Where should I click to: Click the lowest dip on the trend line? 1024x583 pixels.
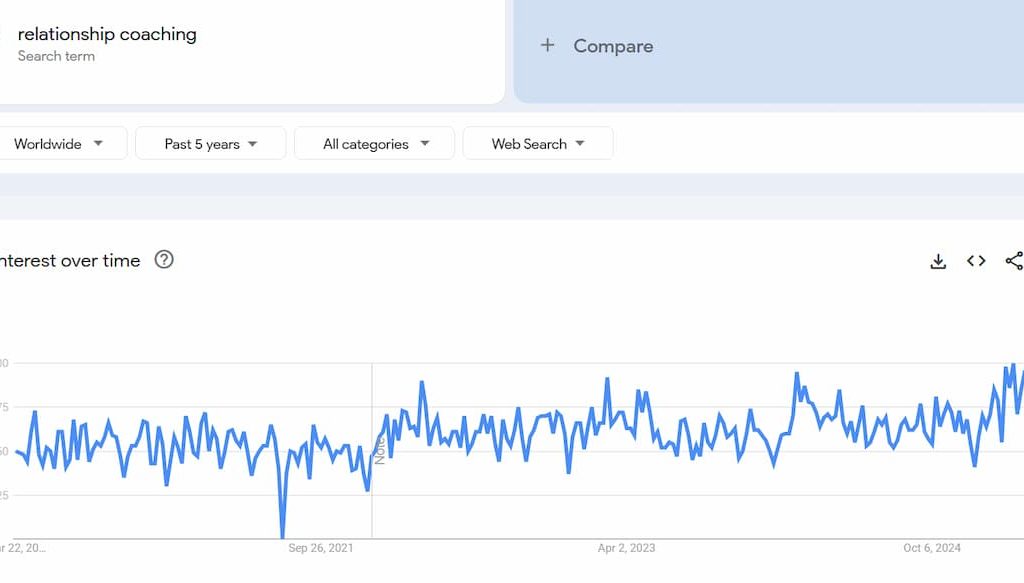tap(283, 536)
